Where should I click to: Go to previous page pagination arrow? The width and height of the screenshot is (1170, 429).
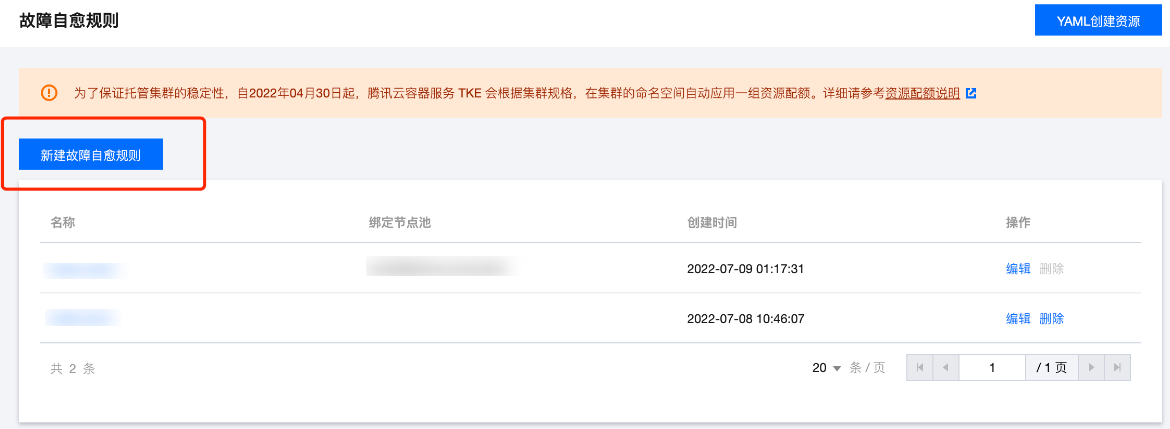tap(945, 368)
